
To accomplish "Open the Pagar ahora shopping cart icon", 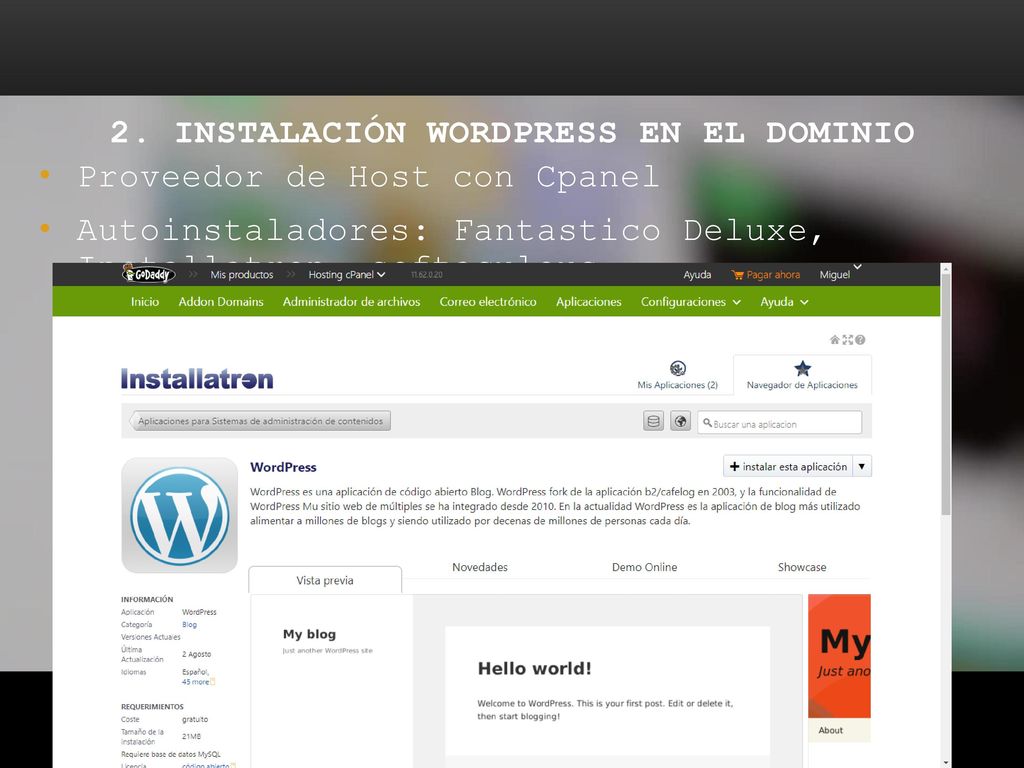I will click(737, 275).
